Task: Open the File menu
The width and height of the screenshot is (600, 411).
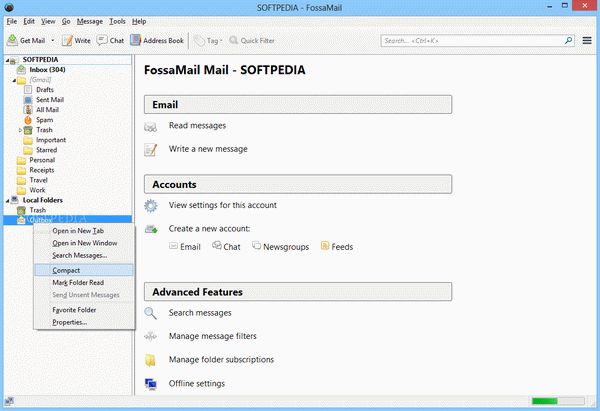Action: (x=11, y=21)
